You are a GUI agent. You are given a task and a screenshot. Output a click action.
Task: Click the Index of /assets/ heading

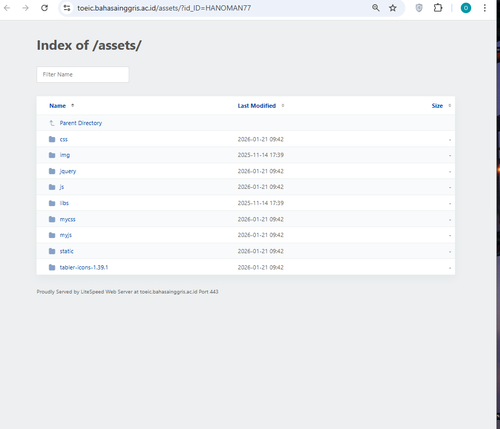click(x=89, y=45)
